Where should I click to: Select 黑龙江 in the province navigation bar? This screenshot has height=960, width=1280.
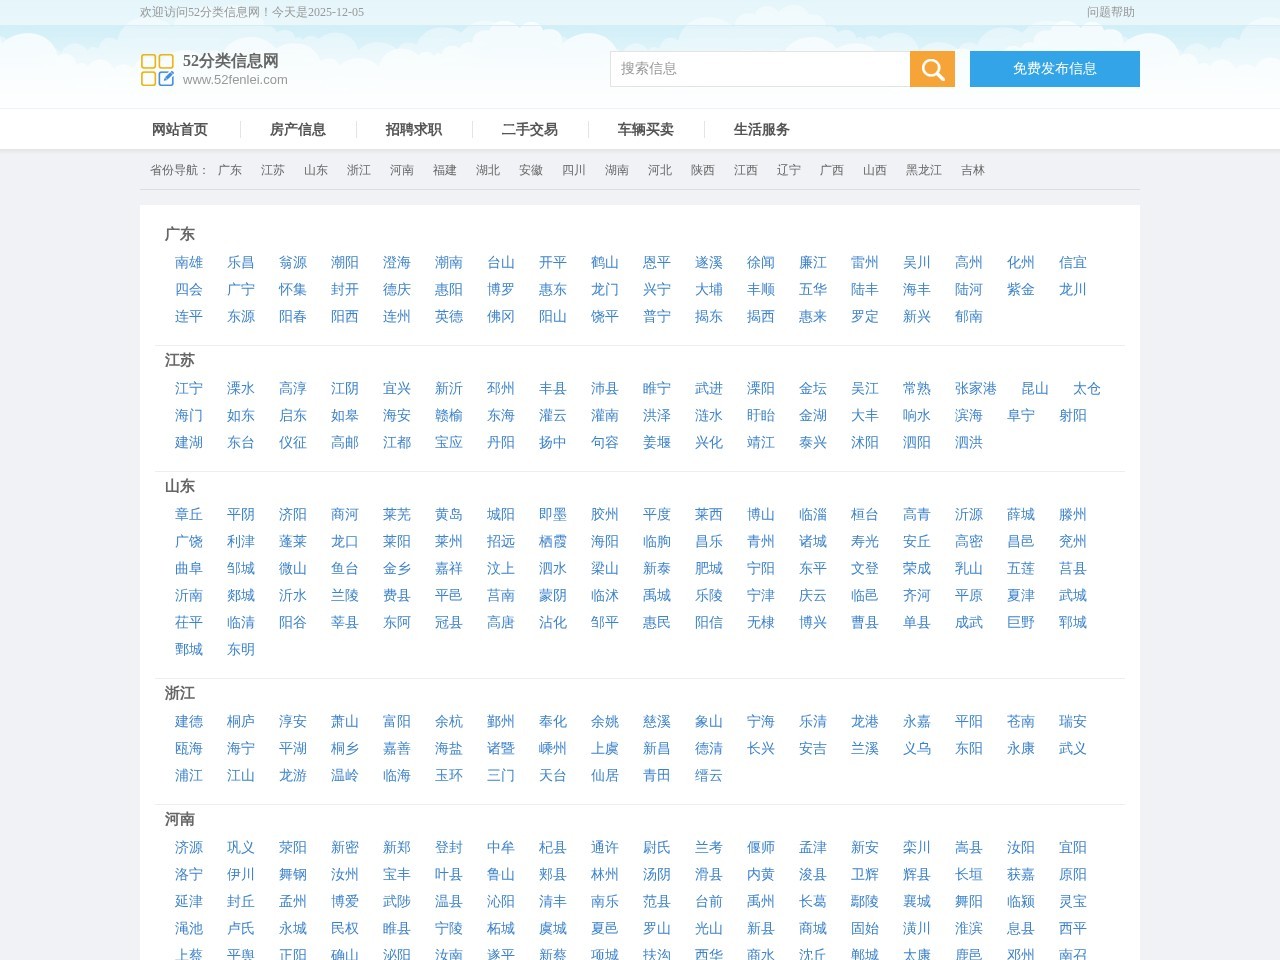[922, 170]
